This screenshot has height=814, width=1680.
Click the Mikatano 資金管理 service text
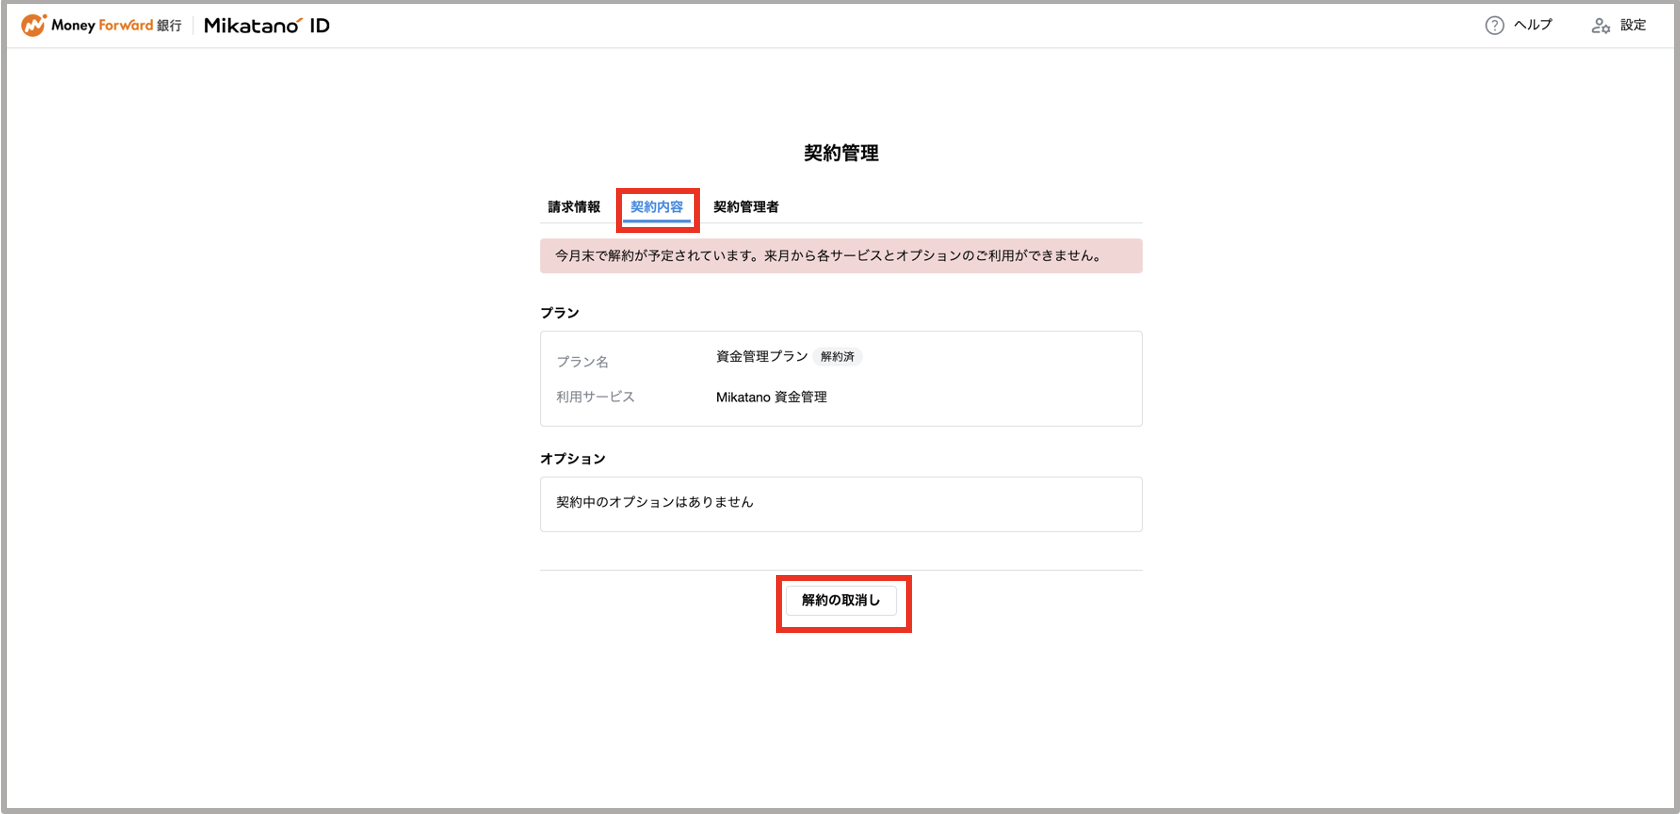[x=771, y=397]
